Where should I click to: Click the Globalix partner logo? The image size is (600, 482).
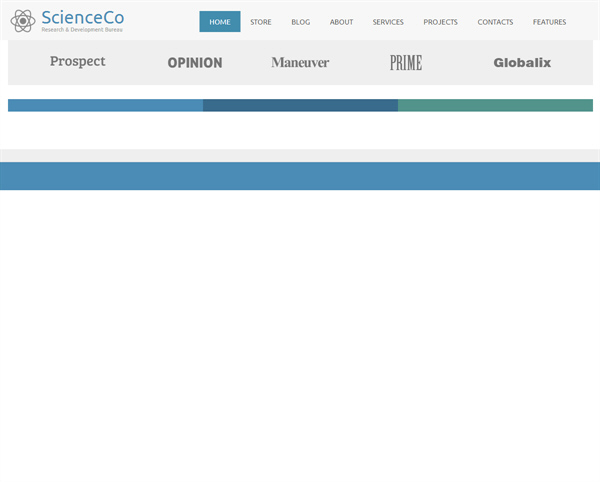pyautogui.click(x=522, y=62)
